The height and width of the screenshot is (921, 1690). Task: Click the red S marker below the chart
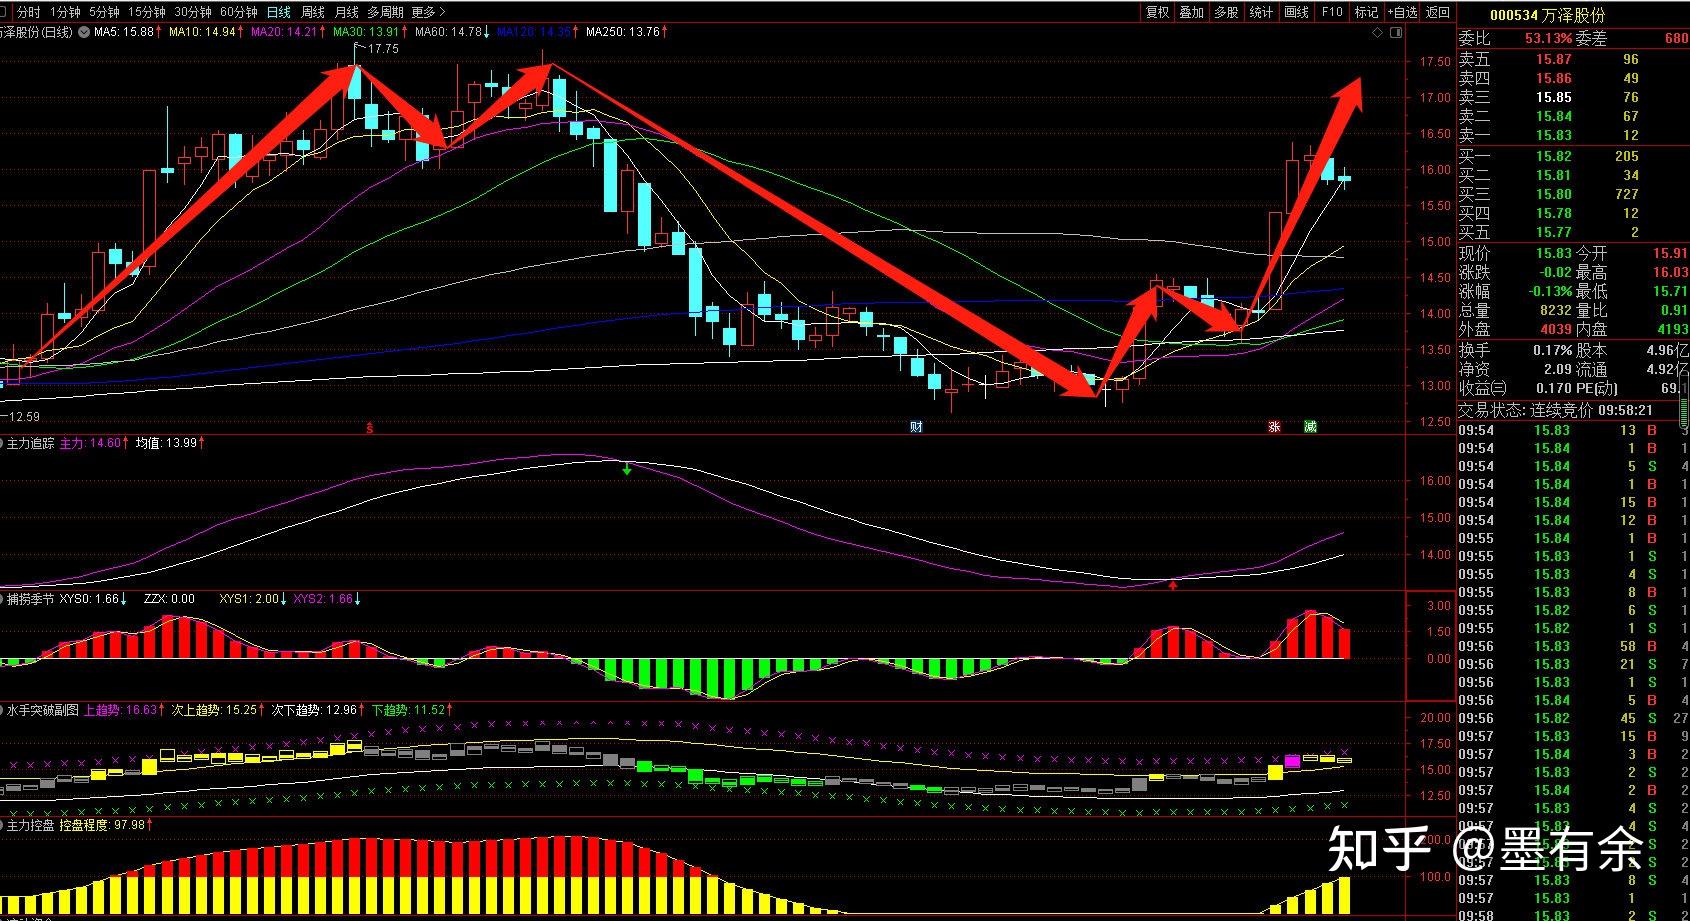(369, 428)
